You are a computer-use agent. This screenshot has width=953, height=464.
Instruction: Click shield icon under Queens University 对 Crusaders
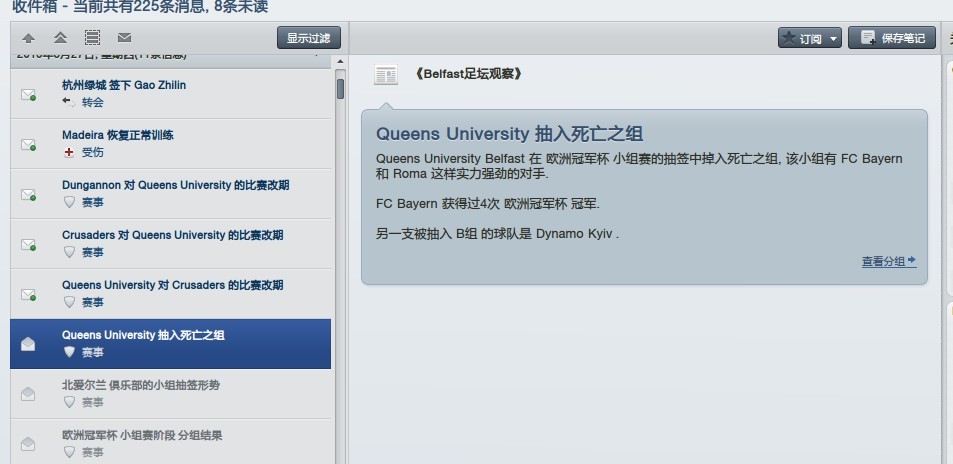pyautogui.click(x=69, y=302)
